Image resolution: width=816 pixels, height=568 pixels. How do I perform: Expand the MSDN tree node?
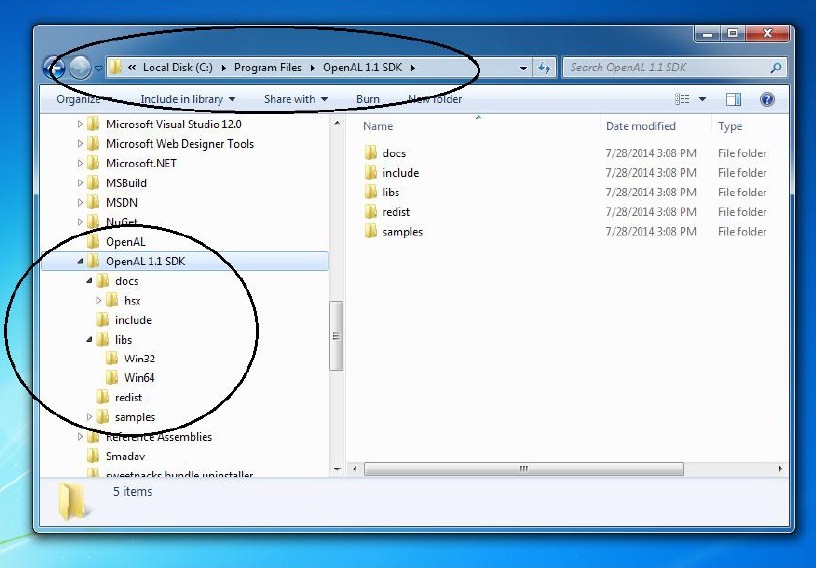pyautogui.click(x=80, y=203)
